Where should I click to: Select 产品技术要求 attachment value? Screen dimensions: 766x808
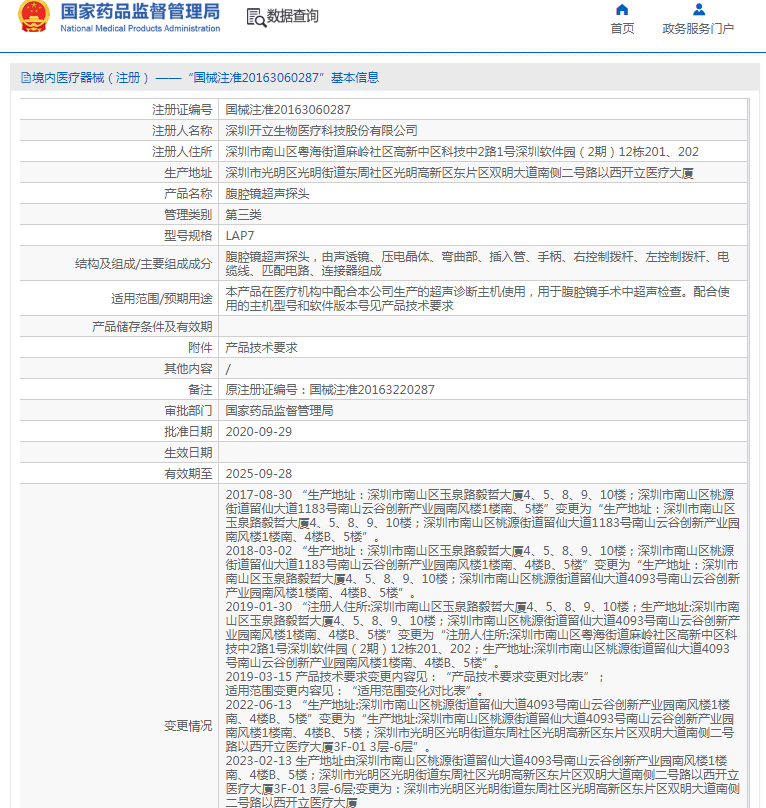261,348
